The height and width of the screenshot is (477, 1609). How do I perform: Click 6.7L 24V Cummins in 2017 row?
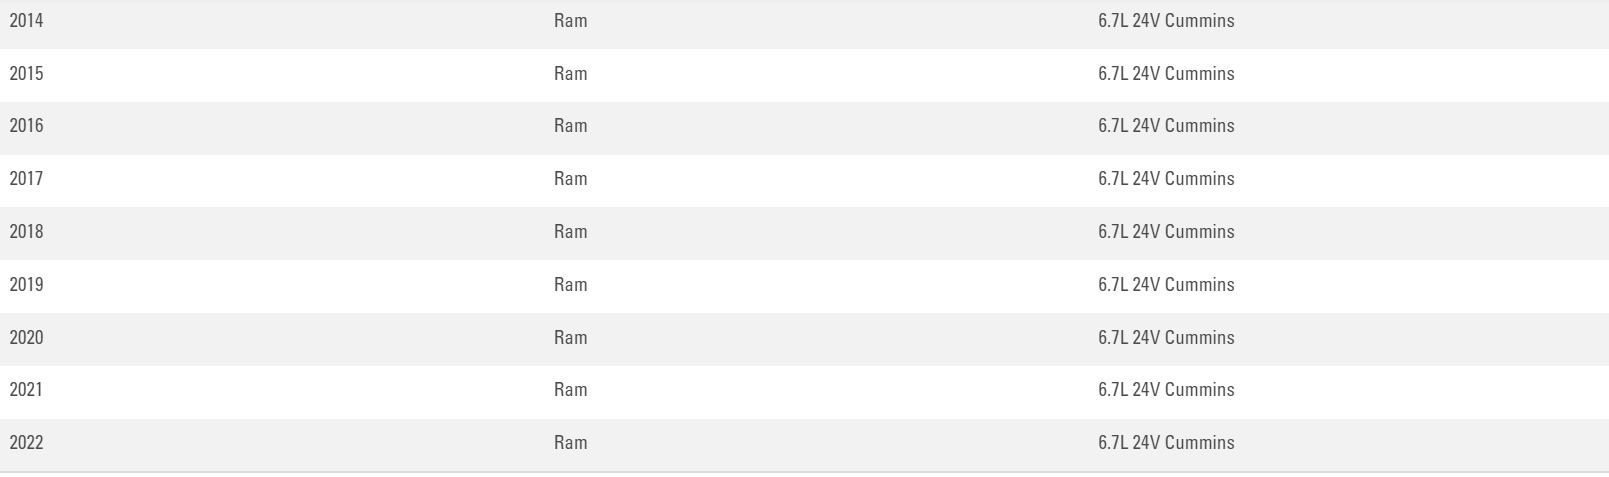point(1166,179)
